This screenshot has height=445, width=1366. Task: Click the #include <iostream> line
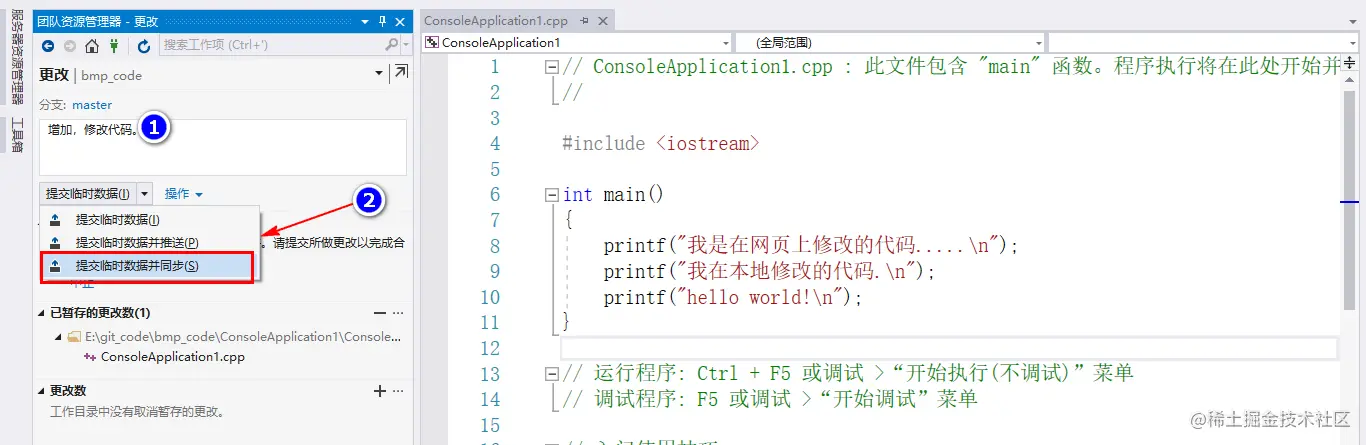click(x=661, y=144)
